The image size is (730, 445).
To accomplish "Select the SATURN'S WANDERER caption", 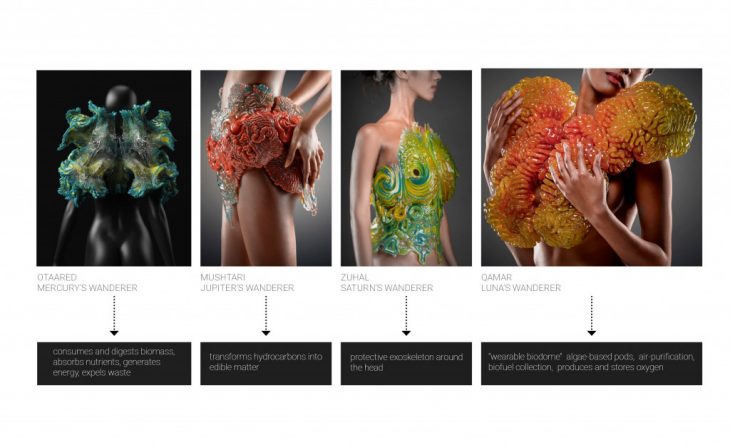I will [x=387, y=288].
